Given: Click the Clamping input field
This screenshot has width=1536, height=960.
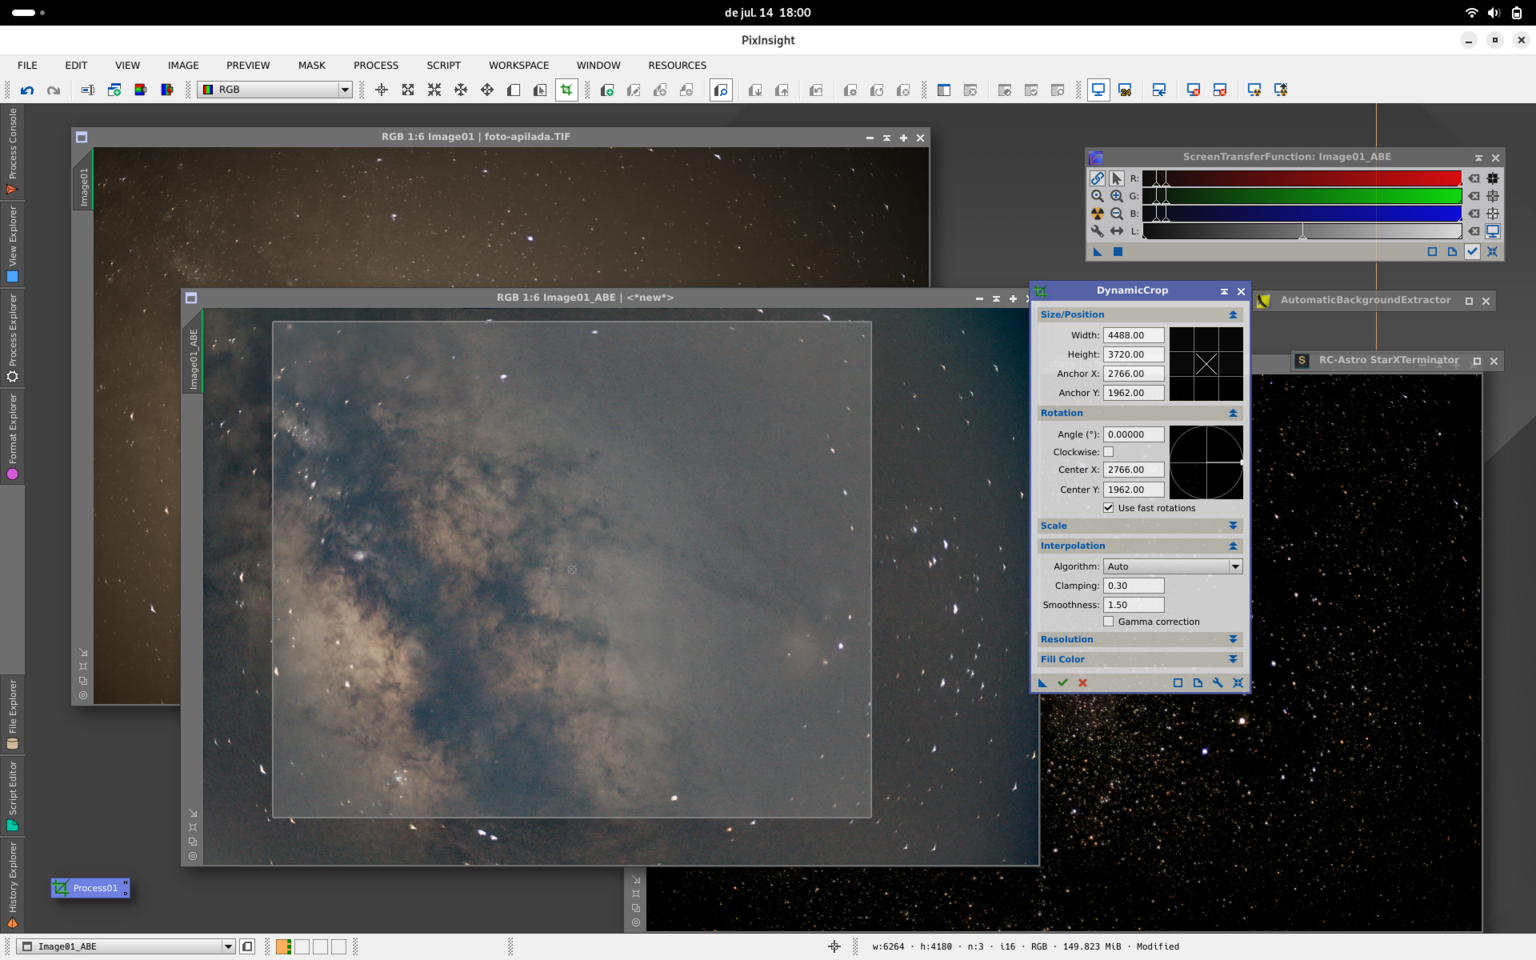Looking at the screenshot, I should click(1133, 585).
